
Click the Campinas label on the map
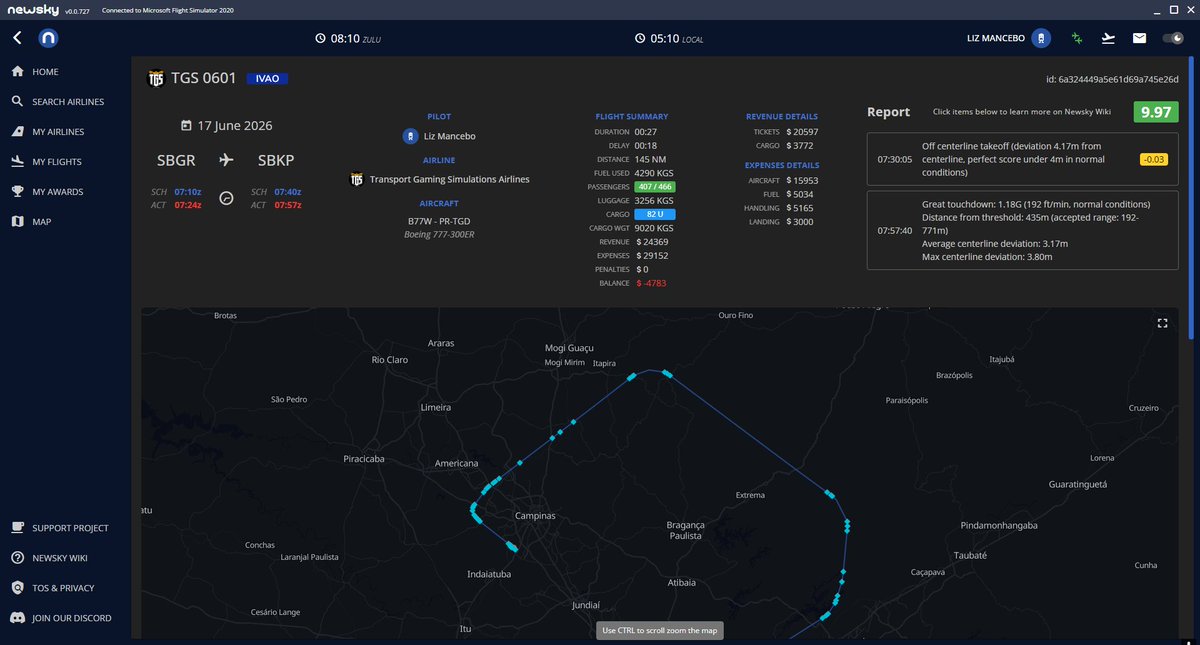click(534, 516)
